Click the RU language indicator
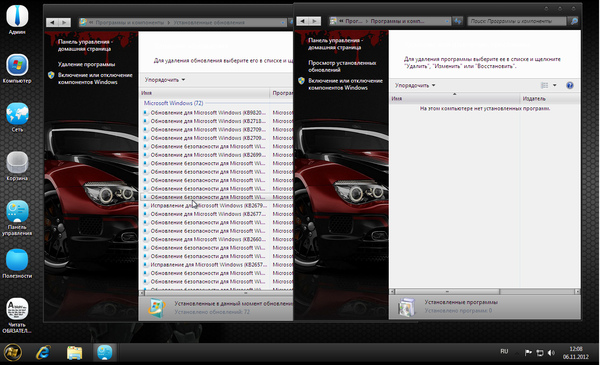600x365 pixels. point(504,351)
